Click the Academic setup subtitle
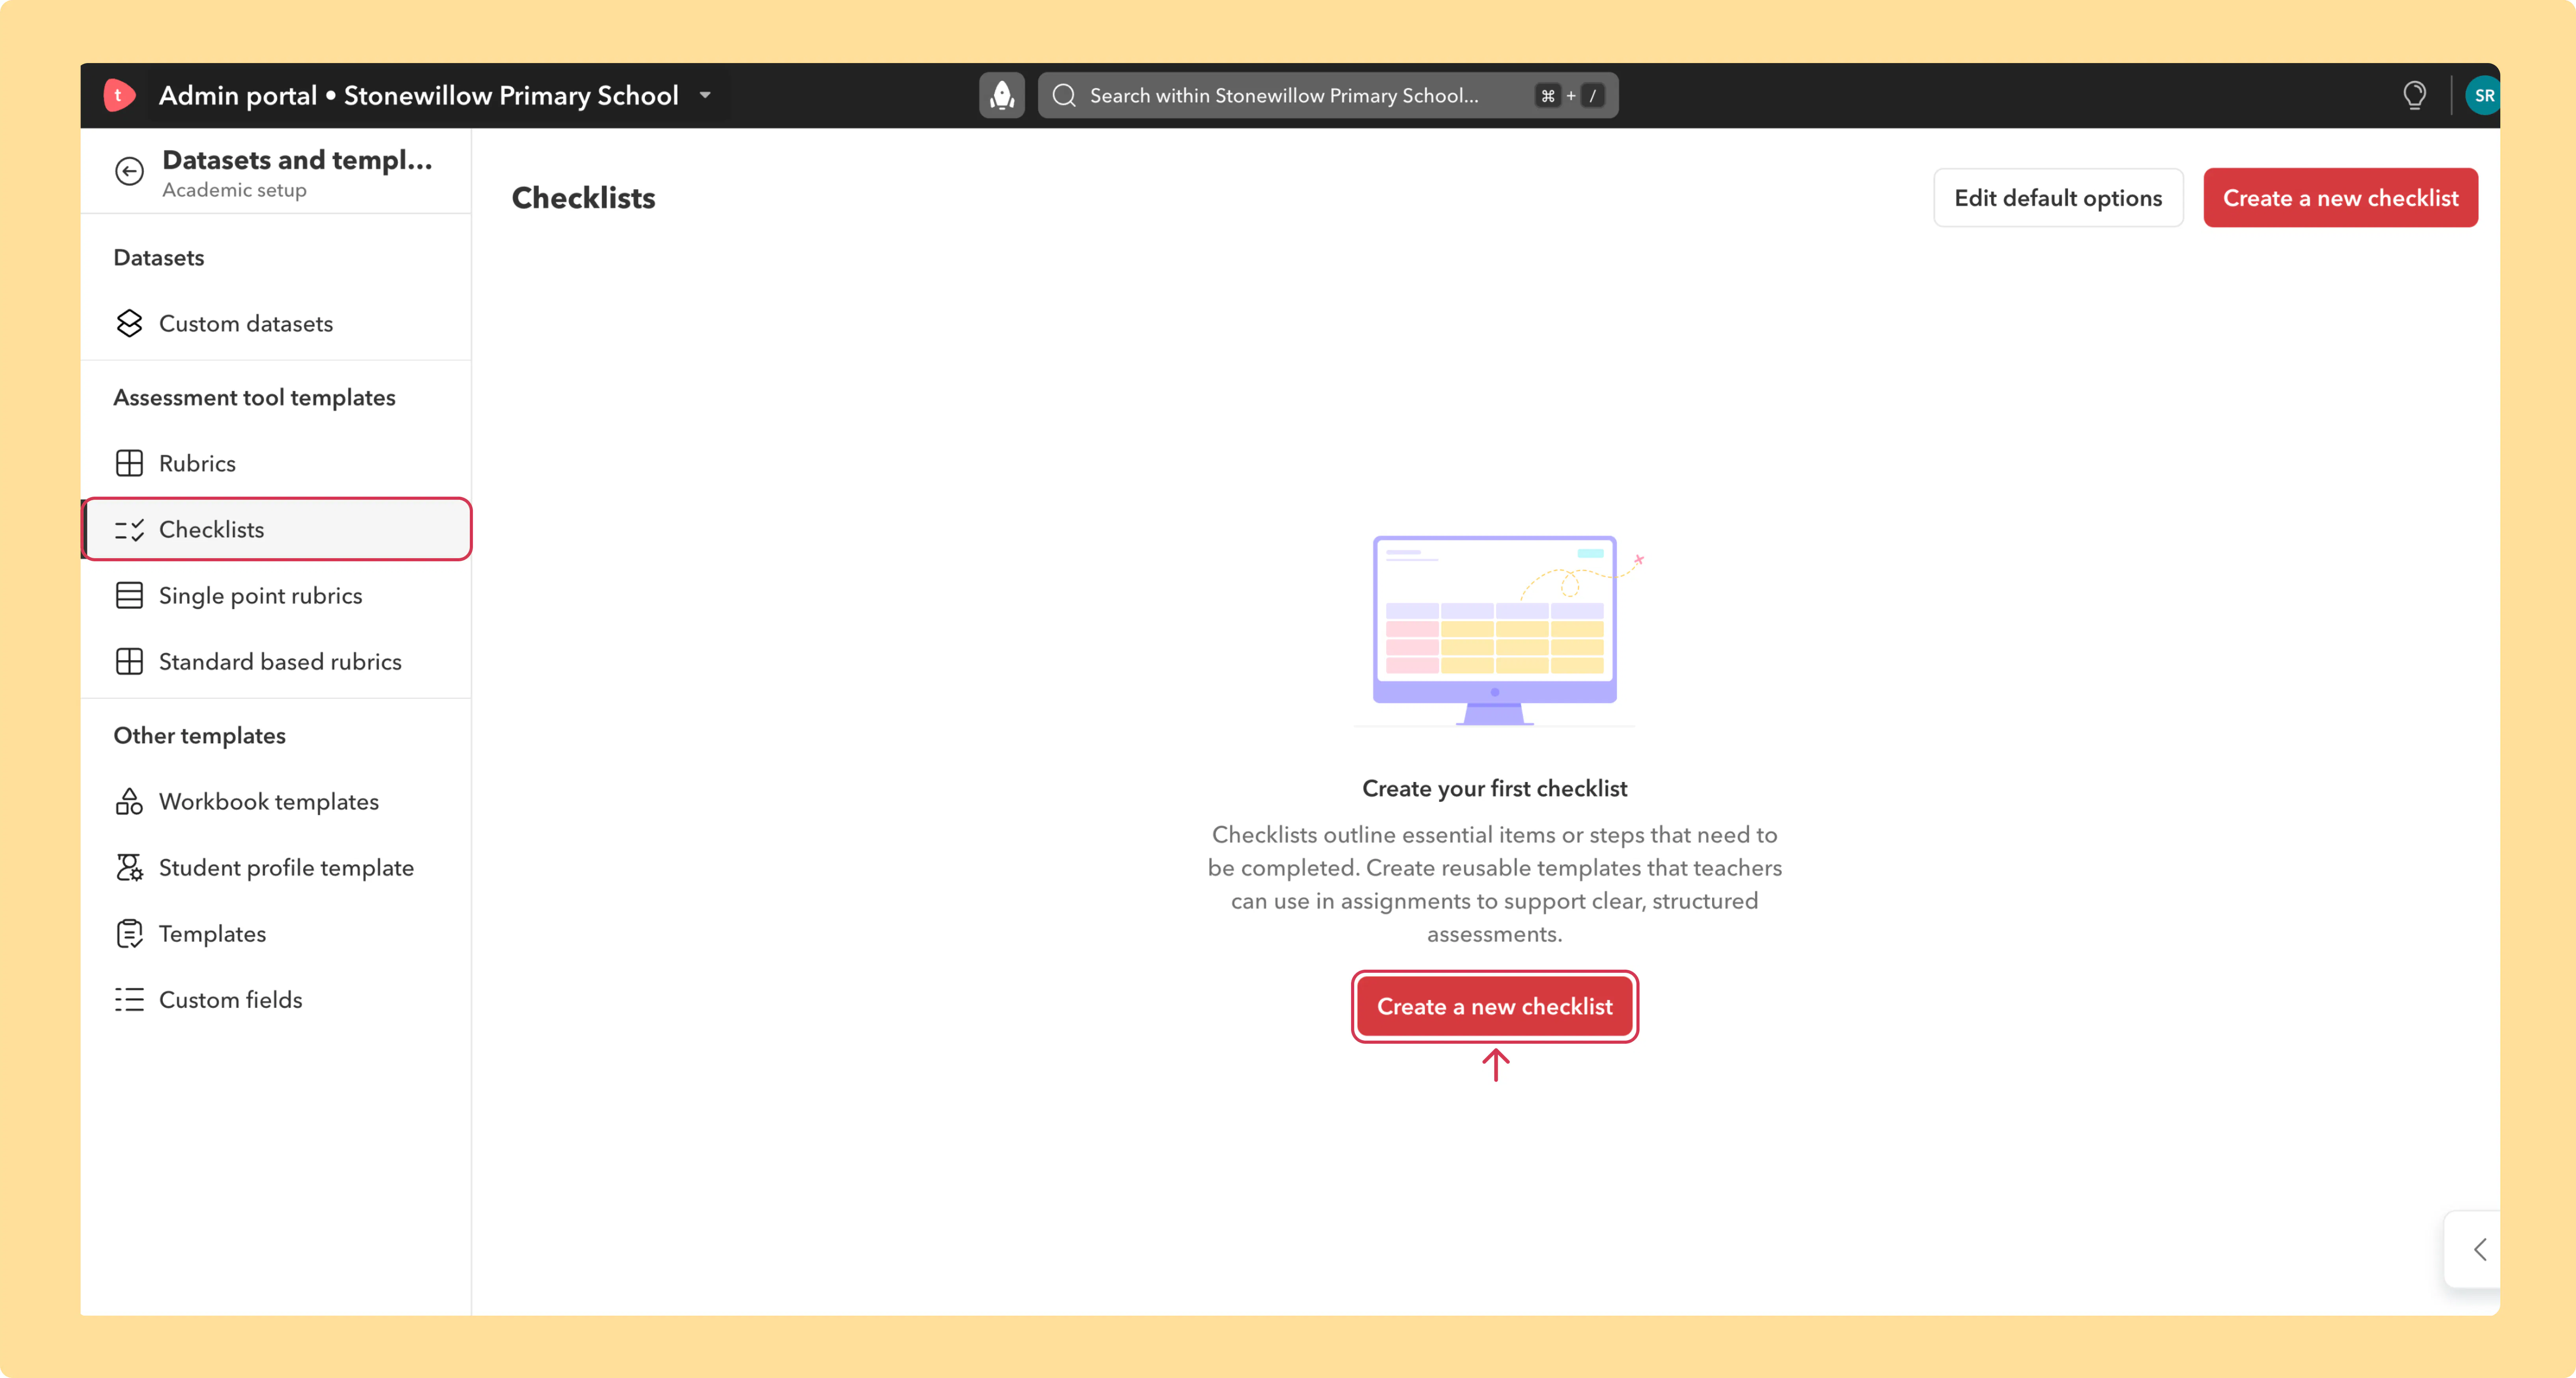Image resolution: width=2576 pixels, height=1378 pixels. tap(234, 190)
